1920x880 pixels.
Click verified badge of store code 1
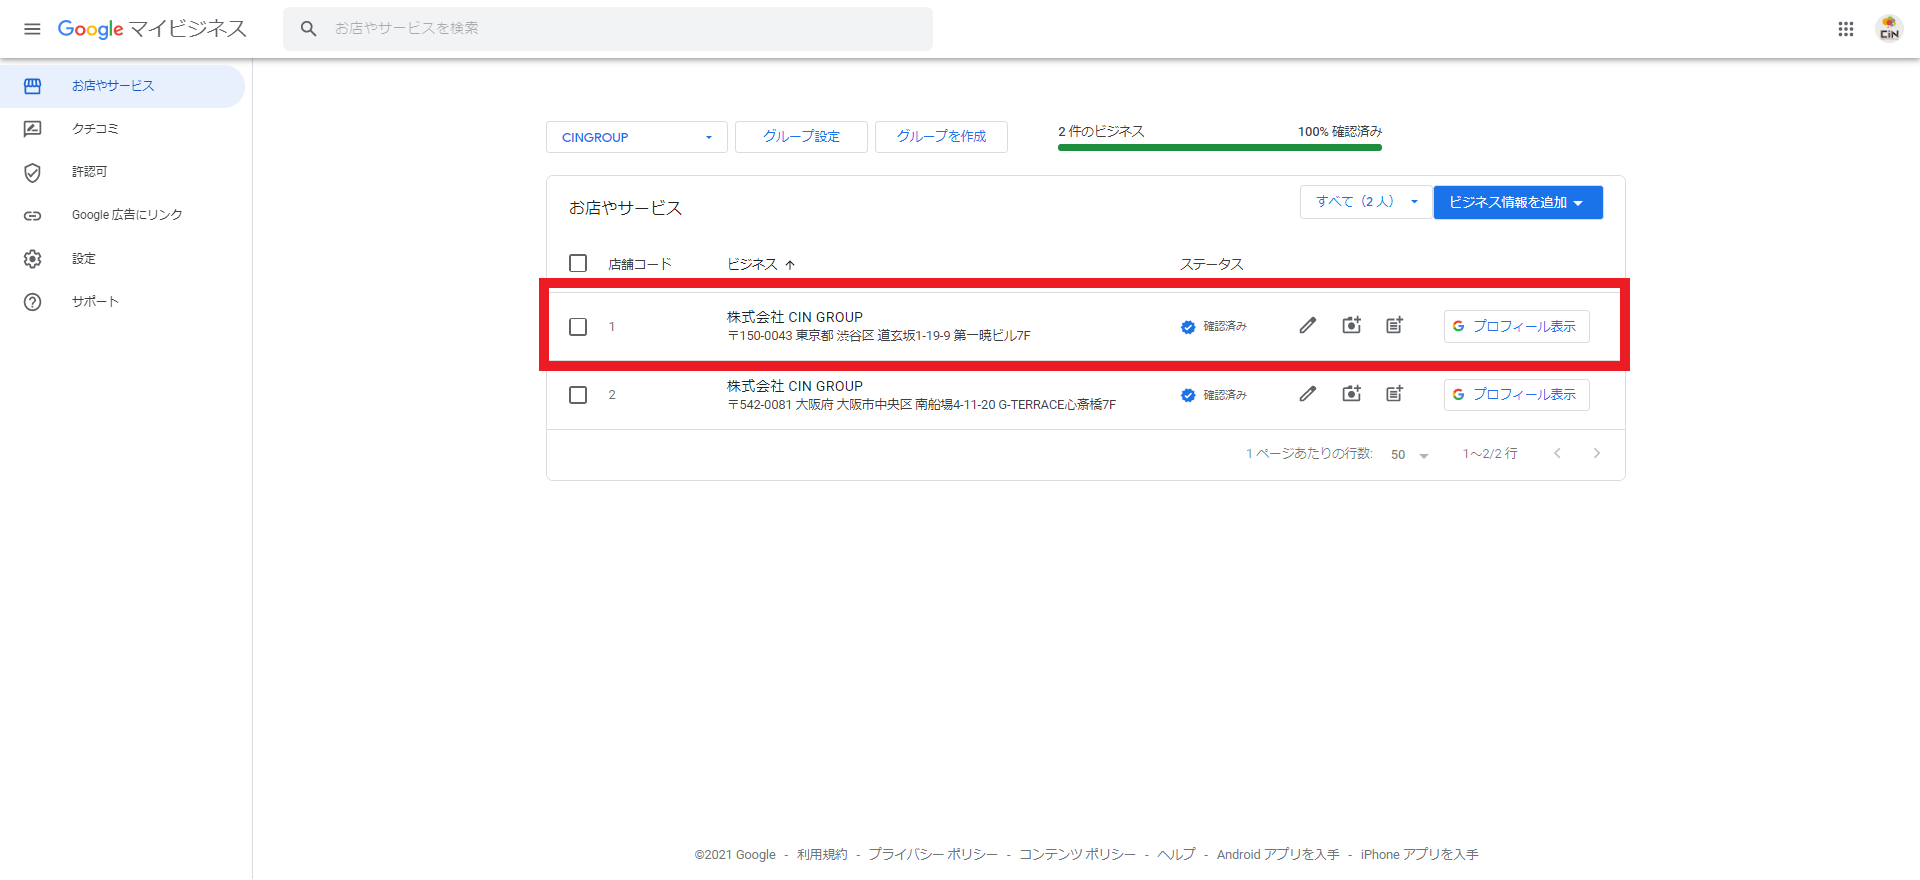[x=1188, y=327]
